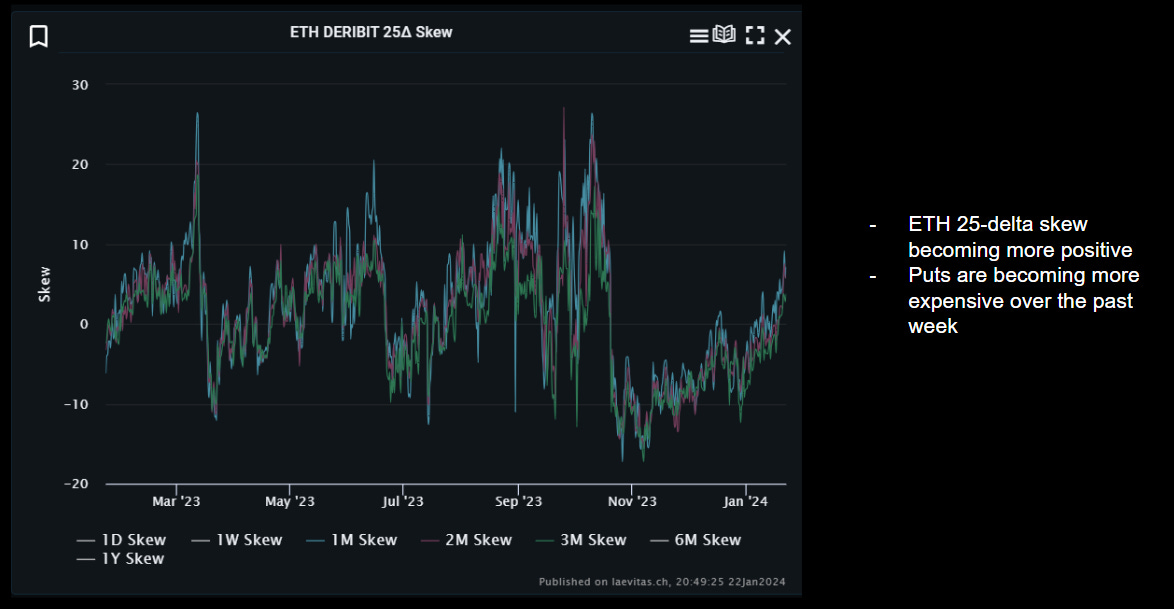Click the Sep '23 x-axis label
Screen dimensions: 1174x609
click(518, 501)
